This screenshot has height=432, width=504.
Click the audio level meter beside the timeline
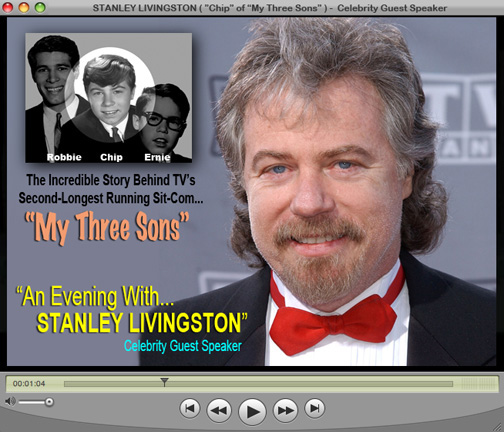pyautogui.click(x=478, y=384)
